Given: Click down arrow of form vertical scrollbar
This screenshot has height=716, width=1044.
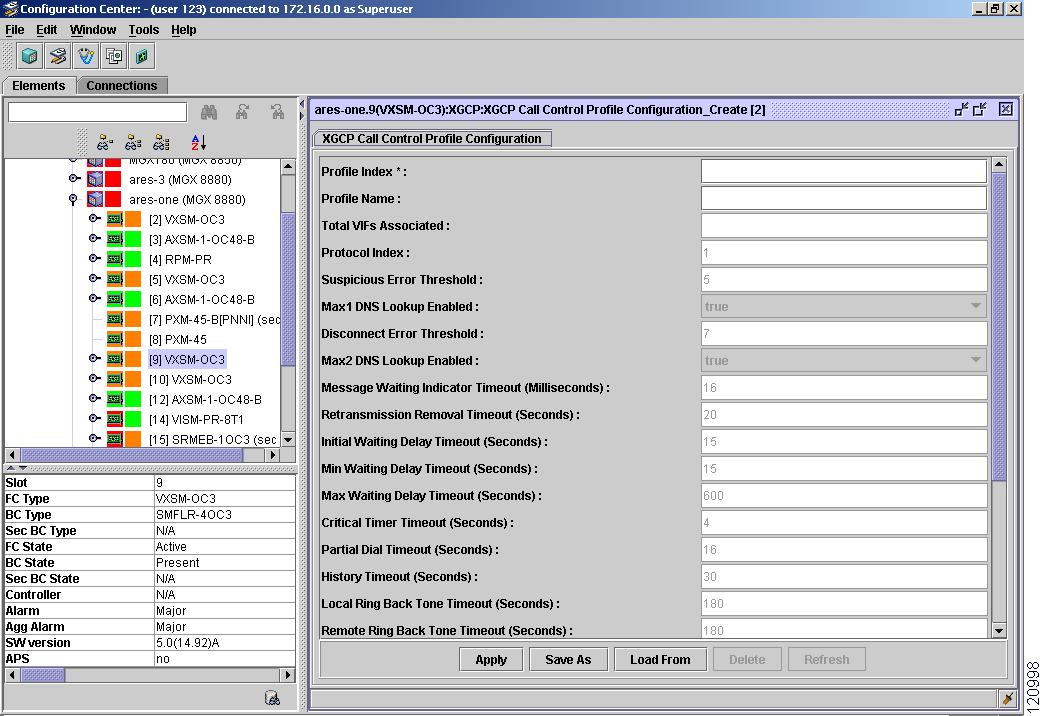Looking at the screenshot, I should click(x=999, y=630).
